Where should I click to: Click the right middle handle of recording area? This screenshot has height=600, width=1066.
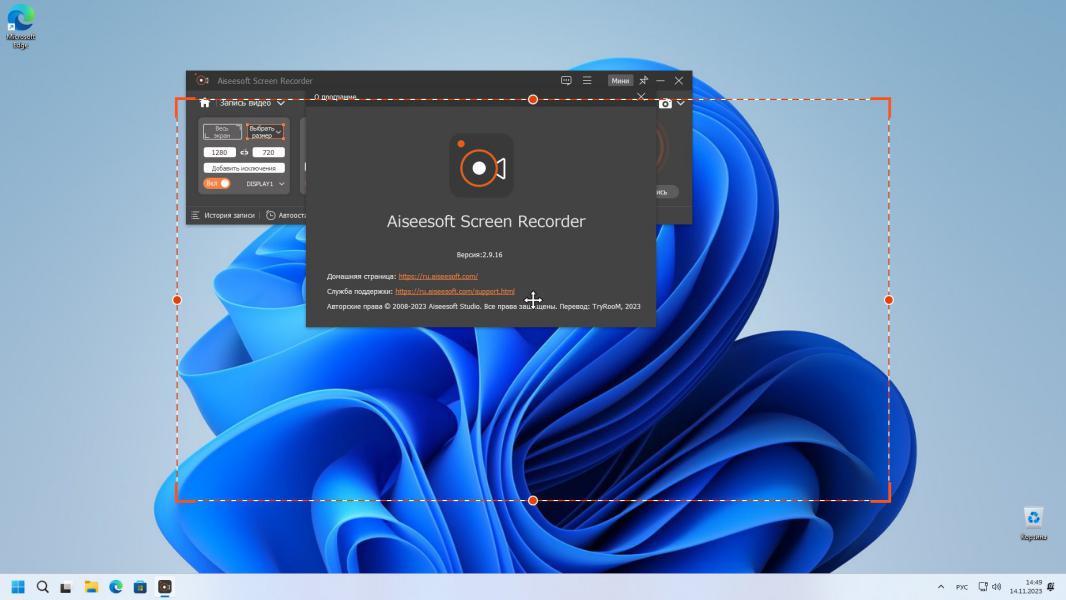pos(889,300)
